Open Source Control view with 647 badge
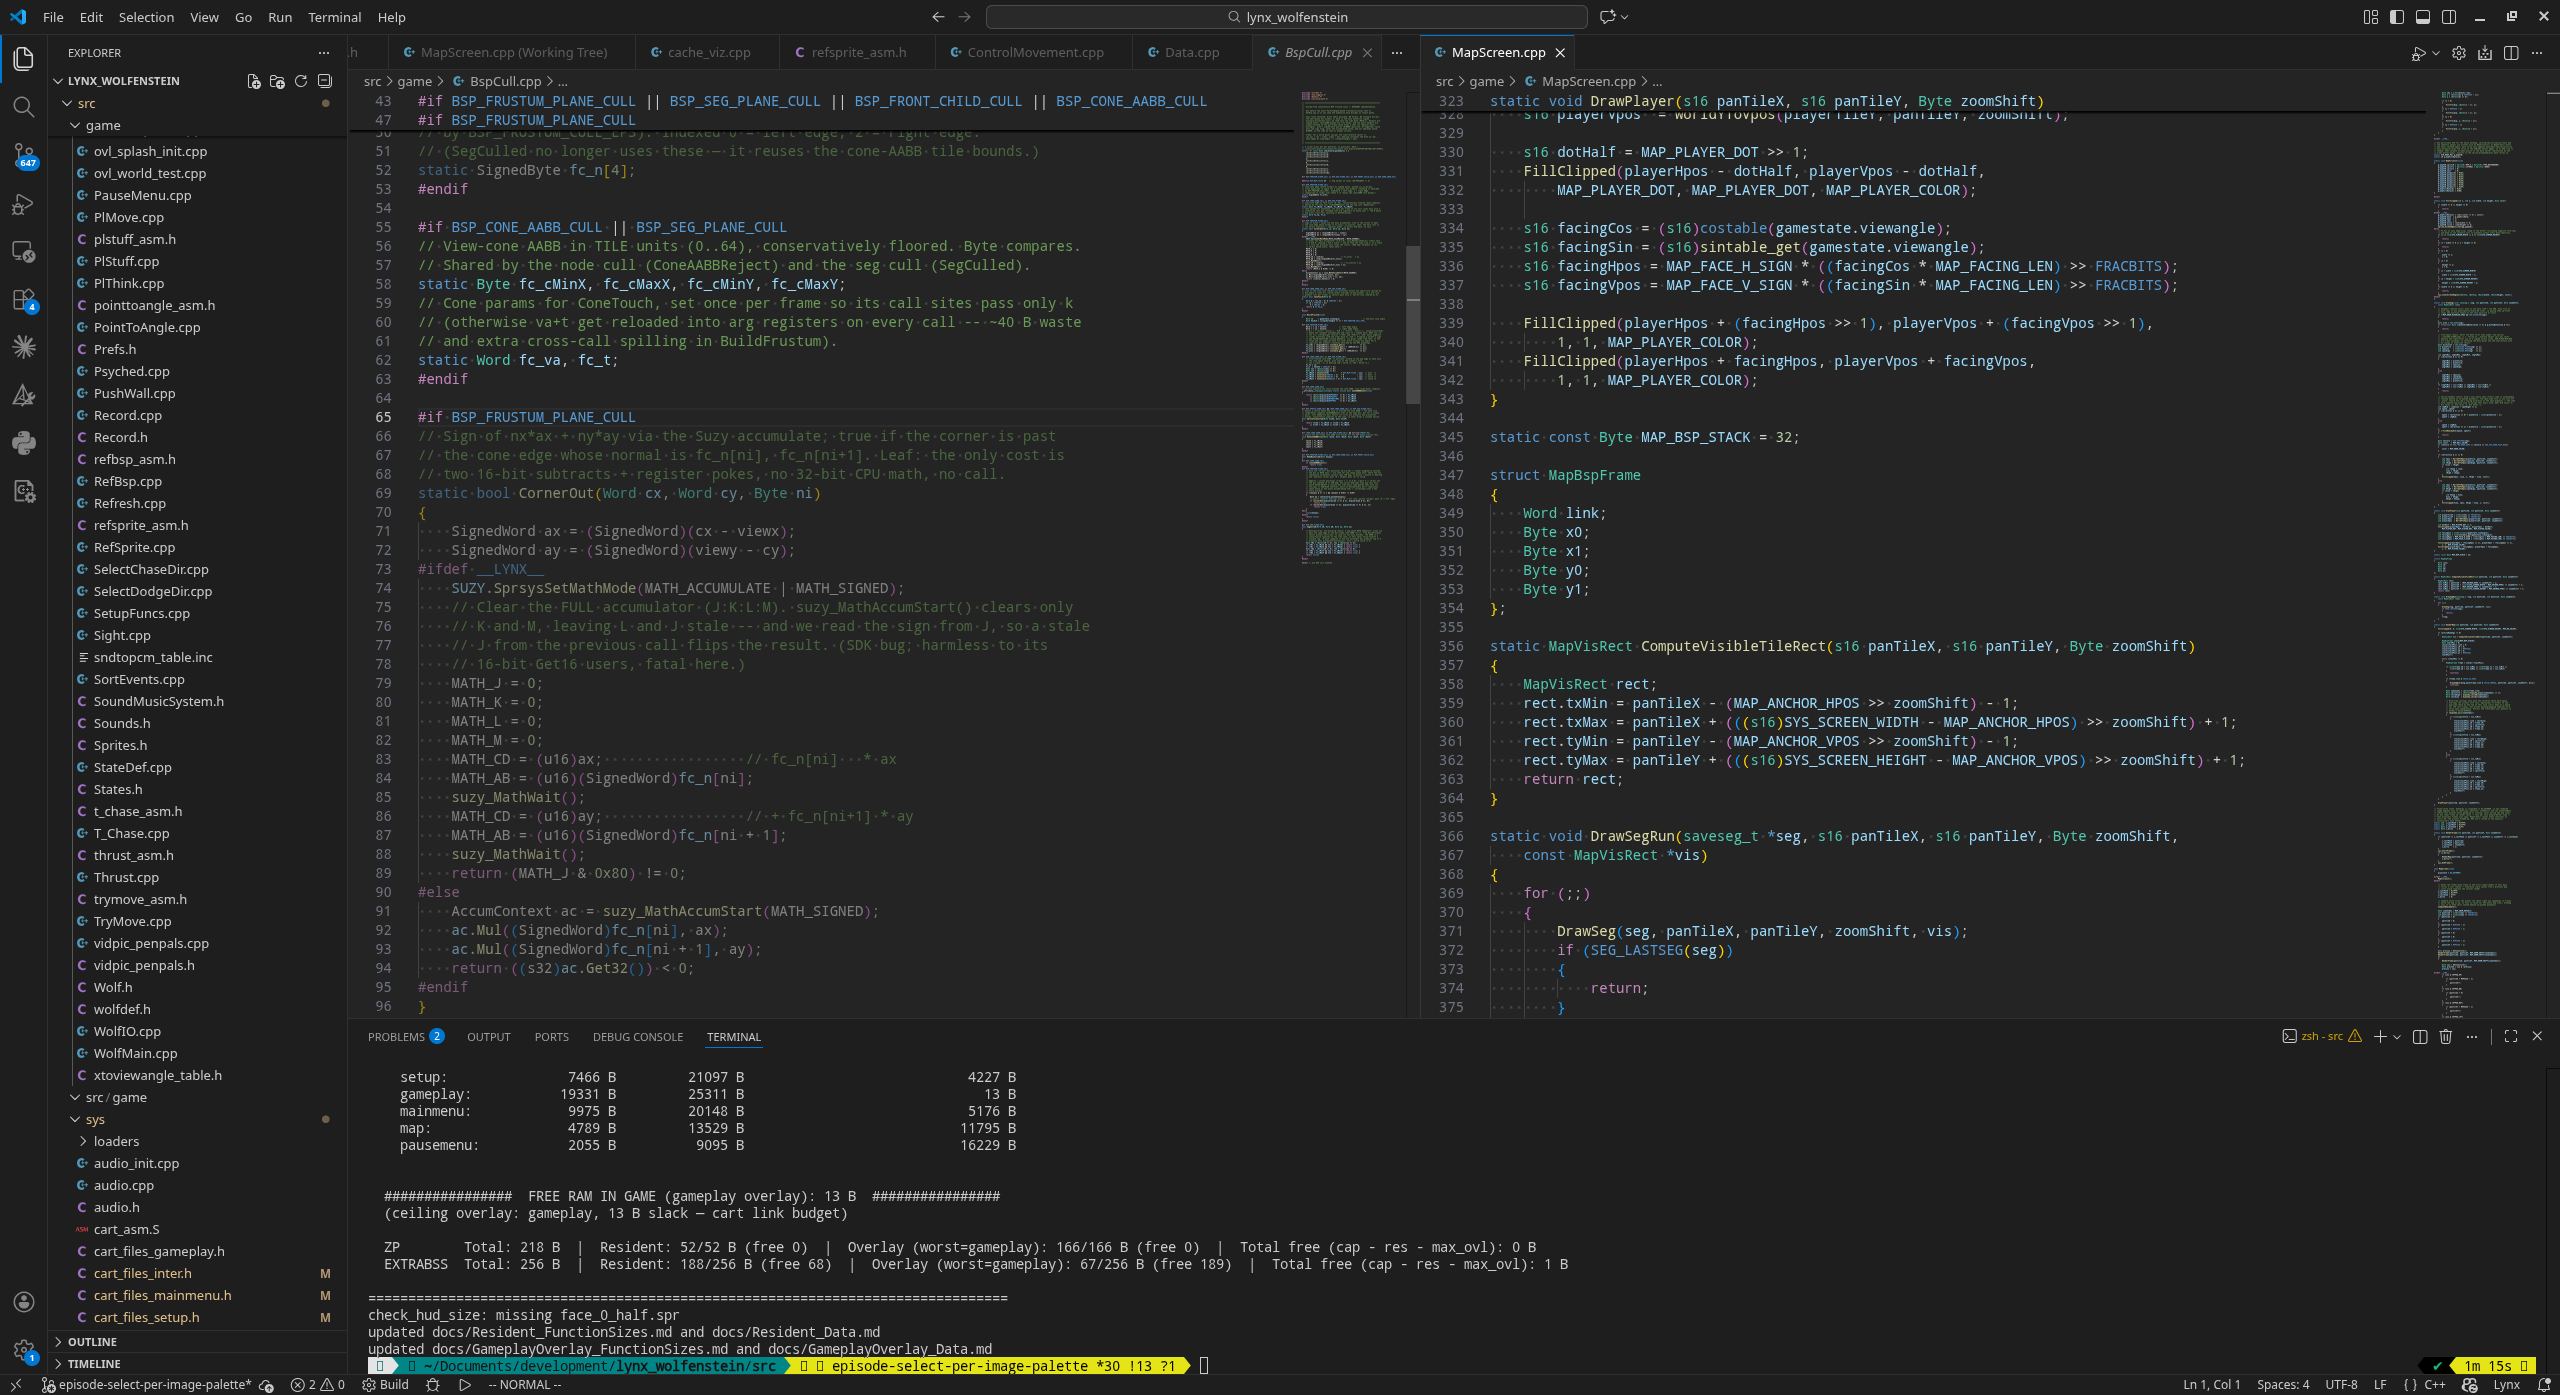Screen dimensions: 2560x1395 click(x=24, y=155)
